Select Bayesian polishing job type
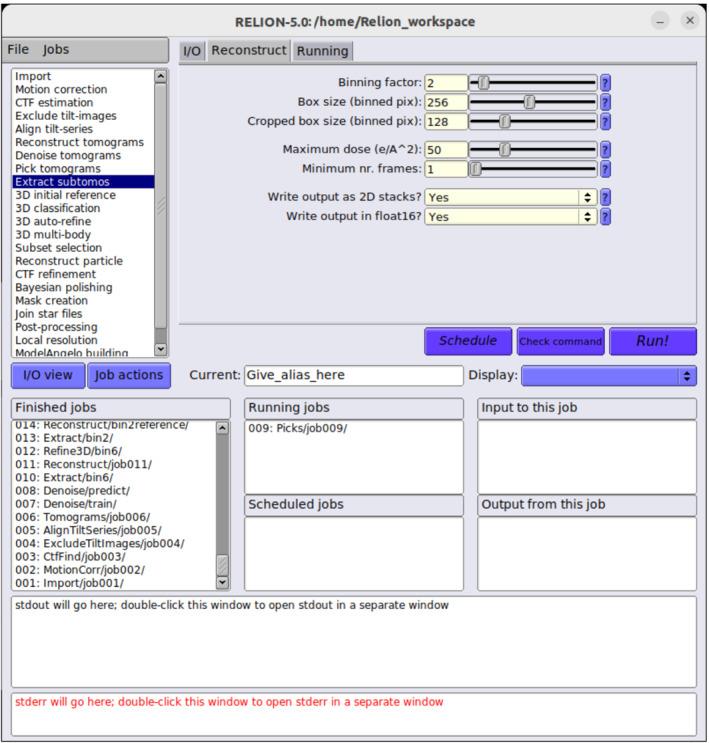The width and height of the screenshot is (709, 743). 83,288
